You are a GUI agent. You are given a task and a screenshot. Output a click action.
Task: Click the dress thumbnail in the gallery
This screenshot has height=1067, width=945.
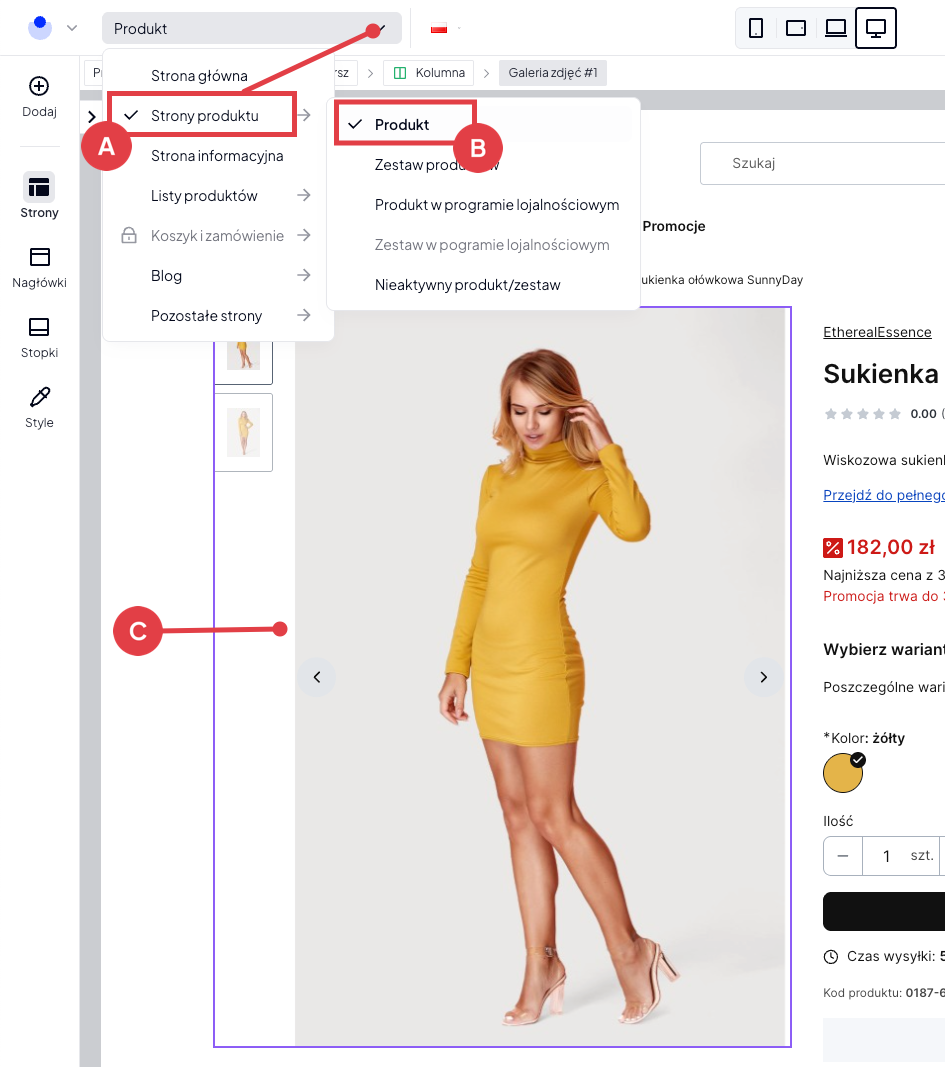click(243, 432)
